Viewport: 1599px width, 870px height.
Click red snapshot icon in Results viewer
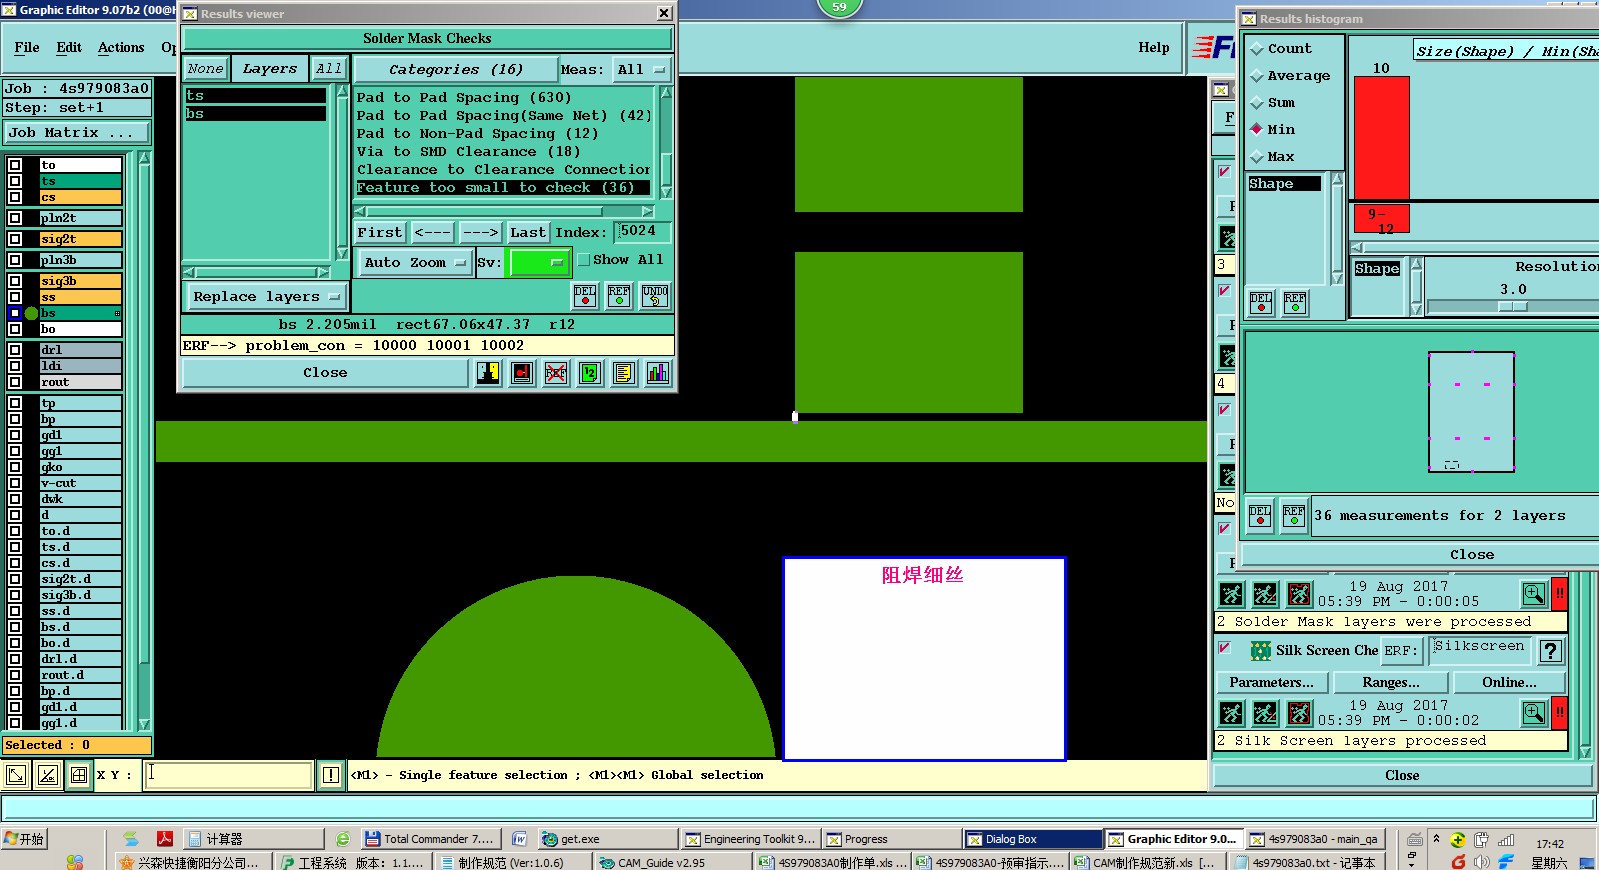click(x=522, y=373)
